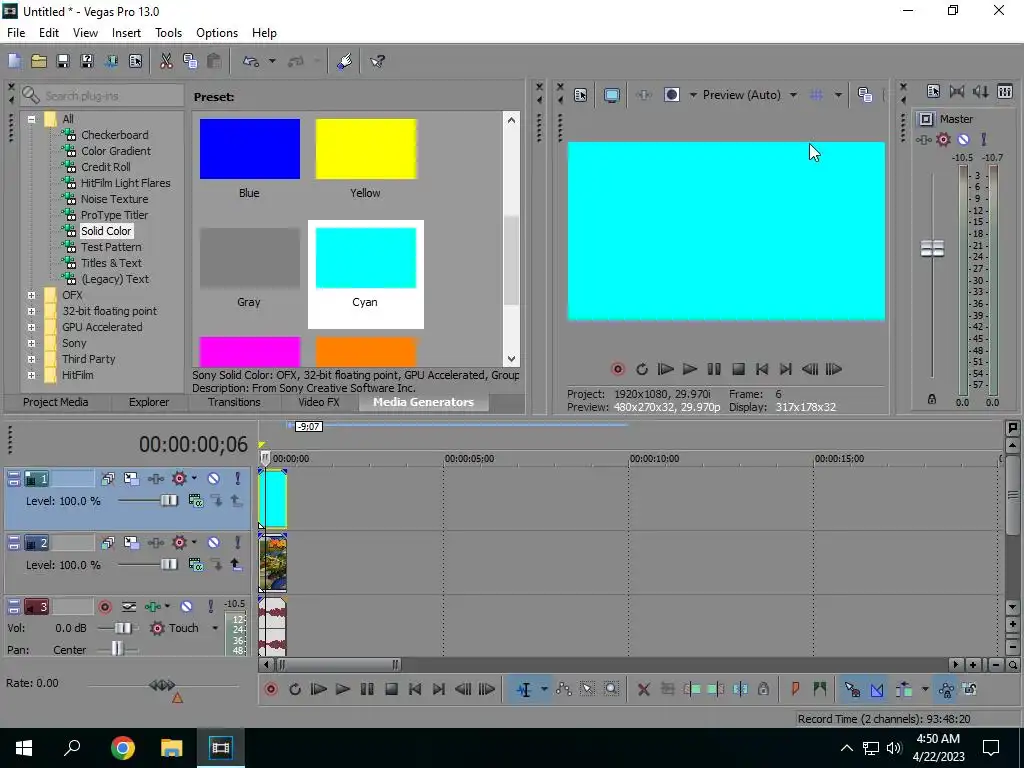Image resolution: width=1024 pixels, height=768 pixels.
Task: Insert a region using the green flags icon
Action: (x=820, y=690)
